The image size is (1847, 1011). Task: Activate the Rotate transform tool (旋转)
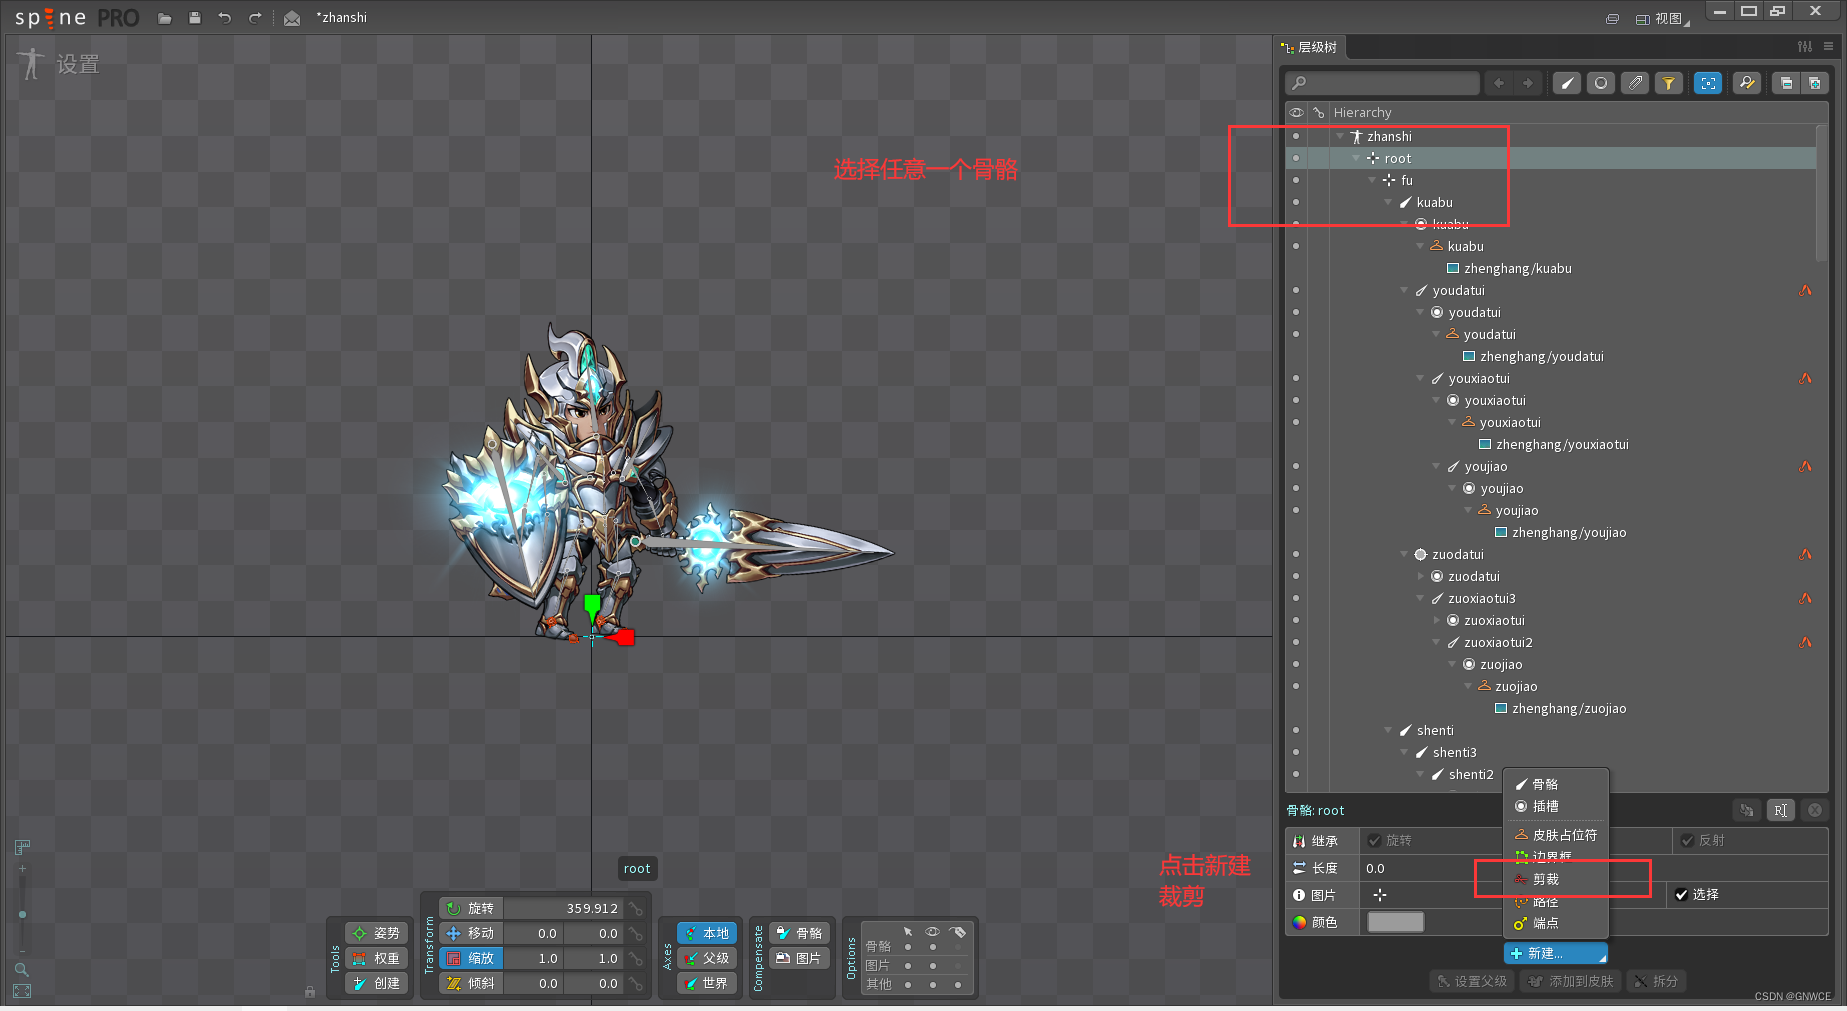coord(471,908)
